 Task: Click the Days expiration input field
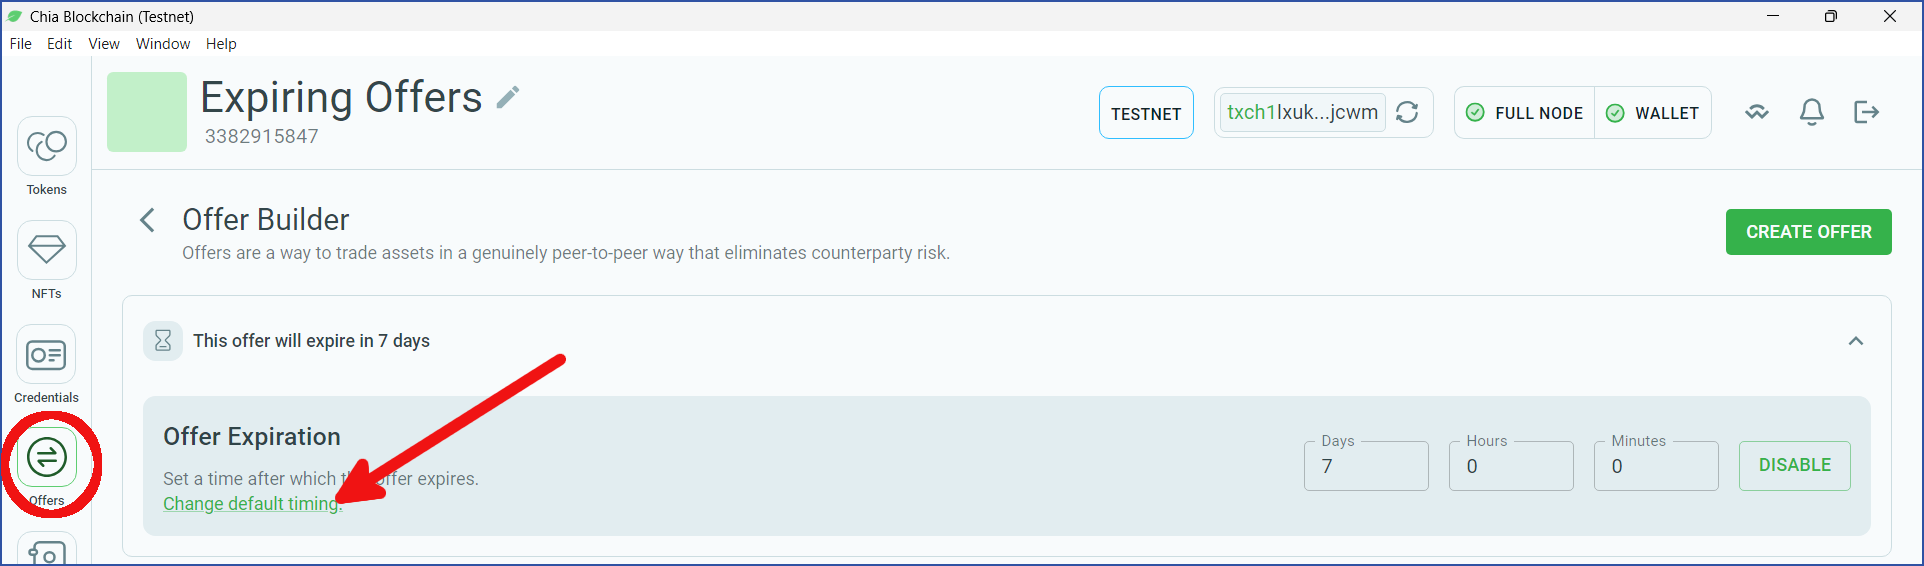(x=1366, y=466)
